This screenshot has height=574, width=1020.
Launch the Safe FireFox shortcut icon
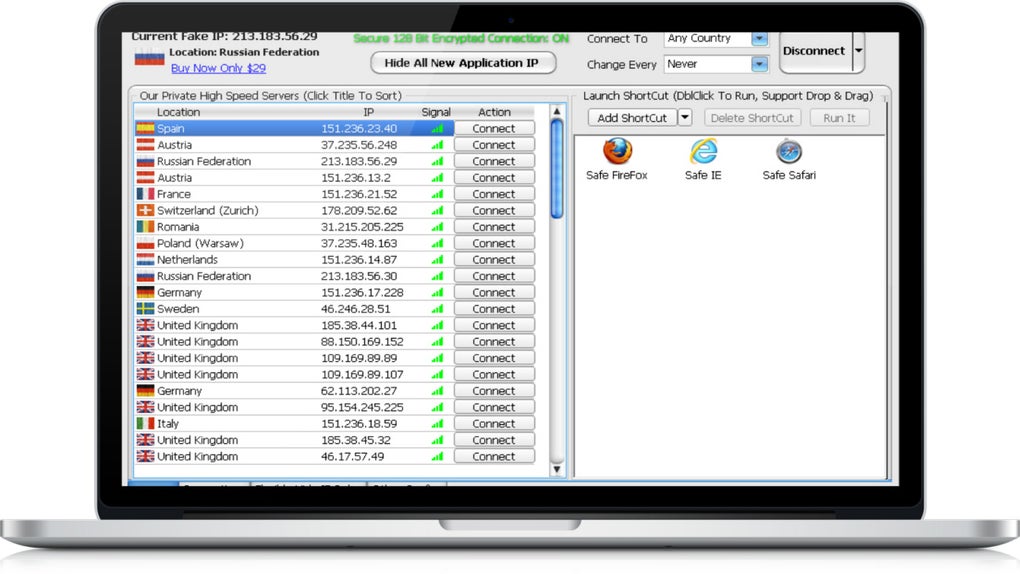point(617,152)
